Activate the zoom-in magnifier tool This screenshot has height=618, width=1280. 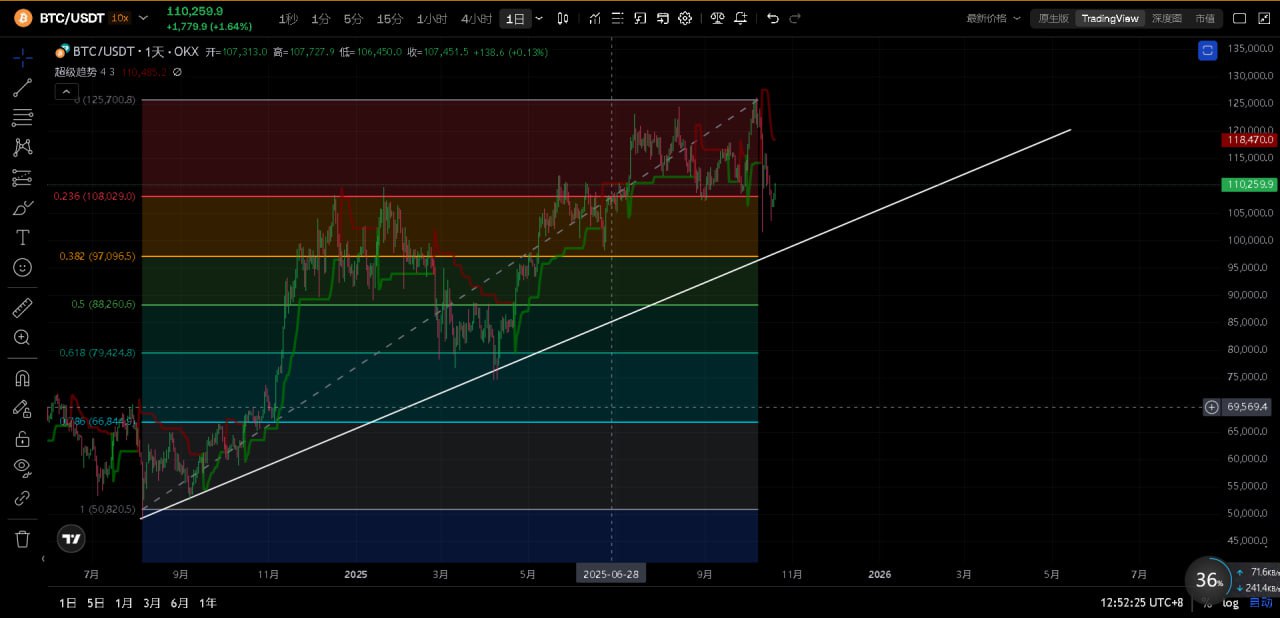tap(22, 338)
